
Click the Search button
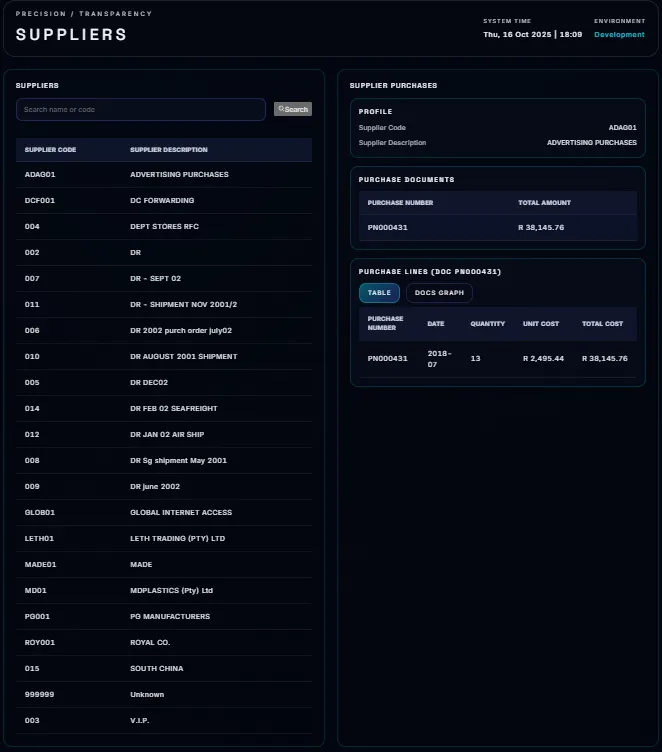click(x=293, y=109)
